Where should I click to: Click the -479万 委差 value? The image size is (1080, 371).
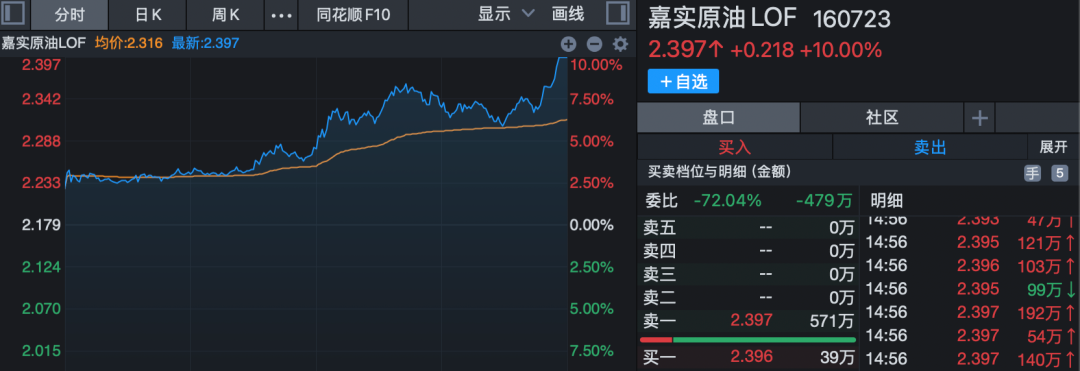pos(824,201)
